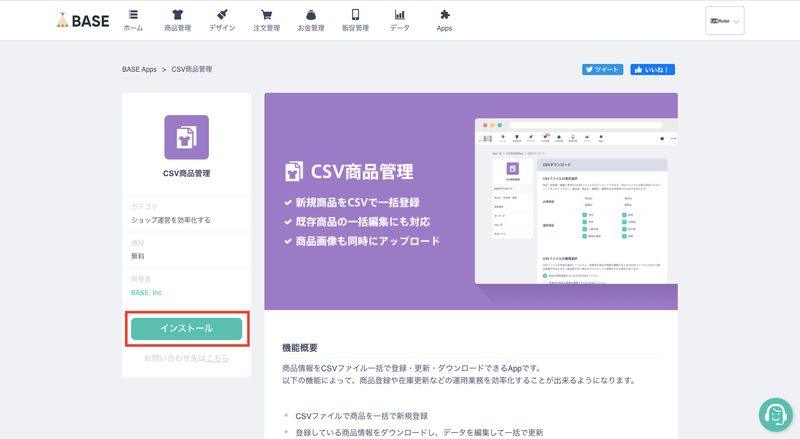This screenshot has width=800, height=439.
Task: Click the こちら contact link
Action: click(x=217, y=358)
